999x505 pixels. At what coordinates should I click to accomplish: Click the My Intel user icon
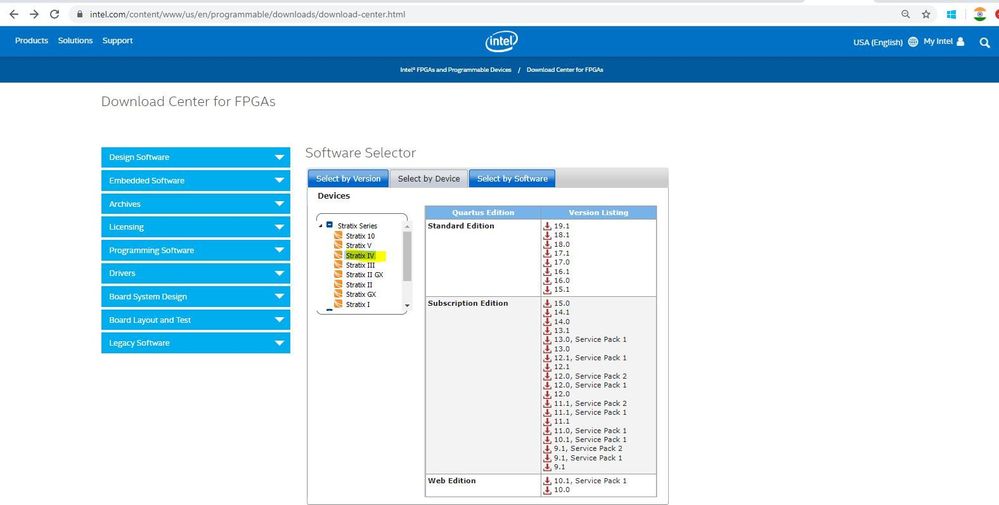pos(961,42)
